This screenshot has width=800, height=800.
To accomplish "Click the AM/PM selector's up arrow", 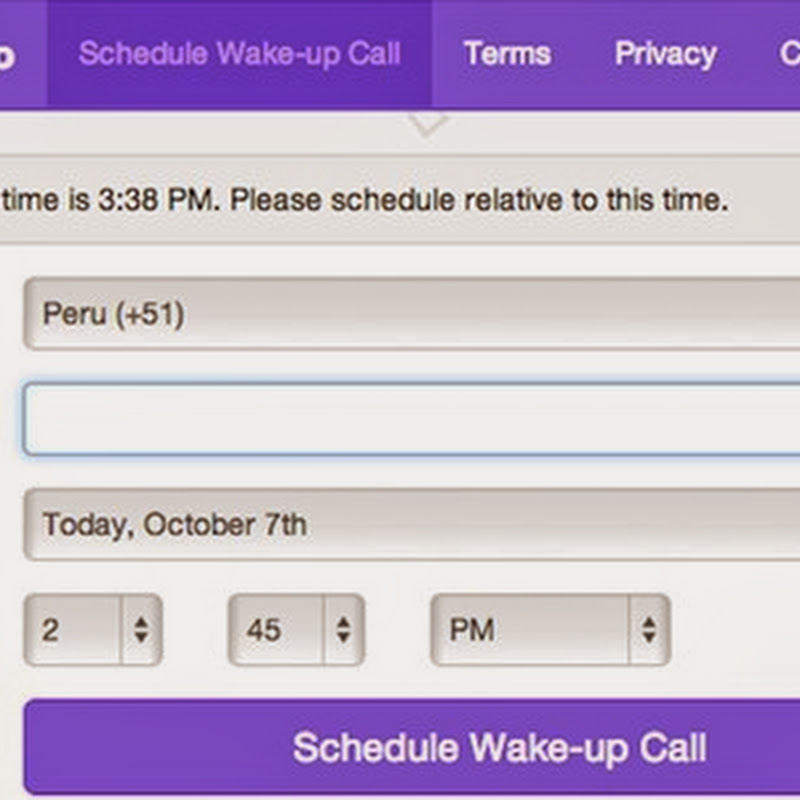I will (x=649, y=622).
